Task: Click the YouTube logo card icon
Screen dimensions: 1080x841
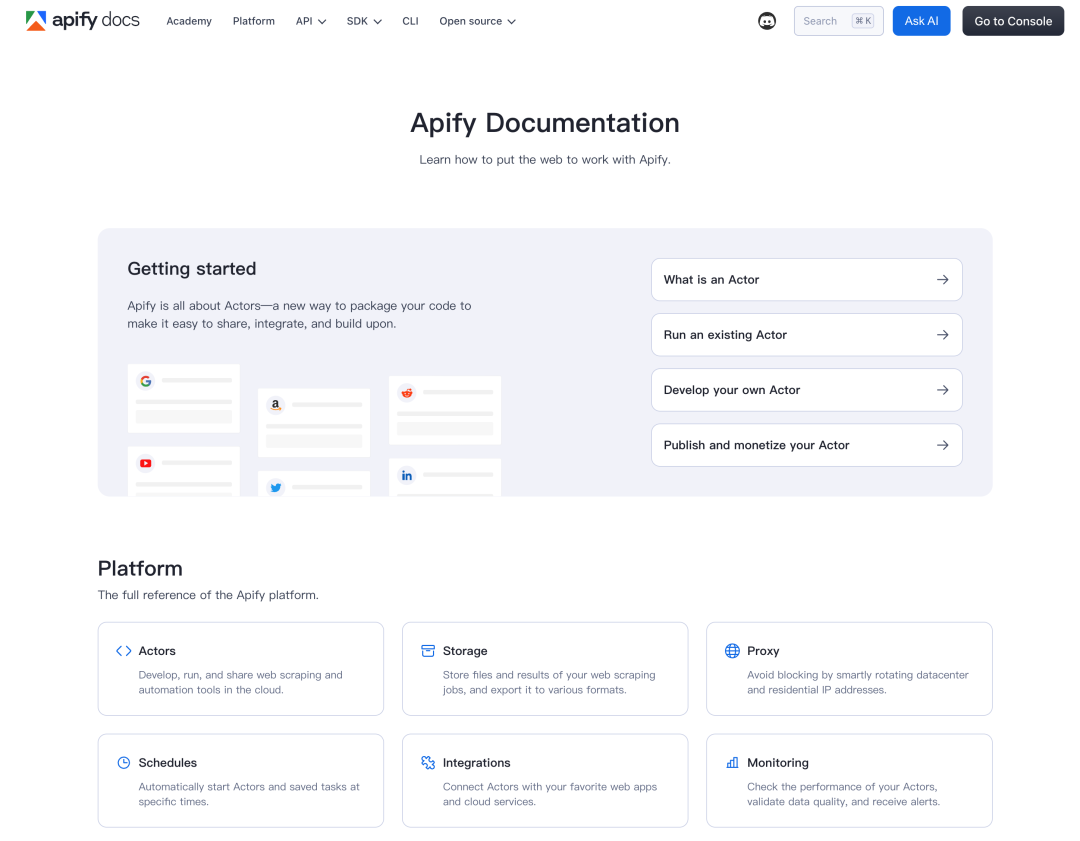Action: click(x=145, y=464)
